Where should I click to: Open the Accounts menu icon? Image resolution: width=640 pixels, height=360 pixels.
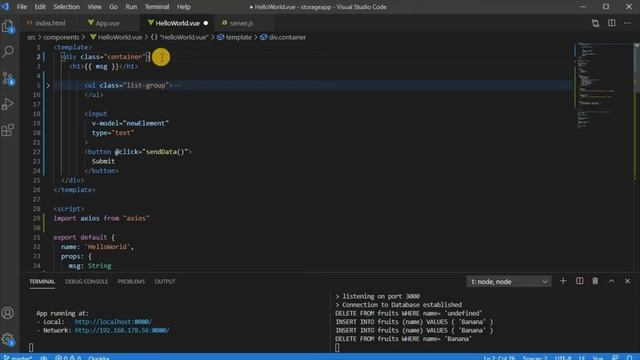8,313
